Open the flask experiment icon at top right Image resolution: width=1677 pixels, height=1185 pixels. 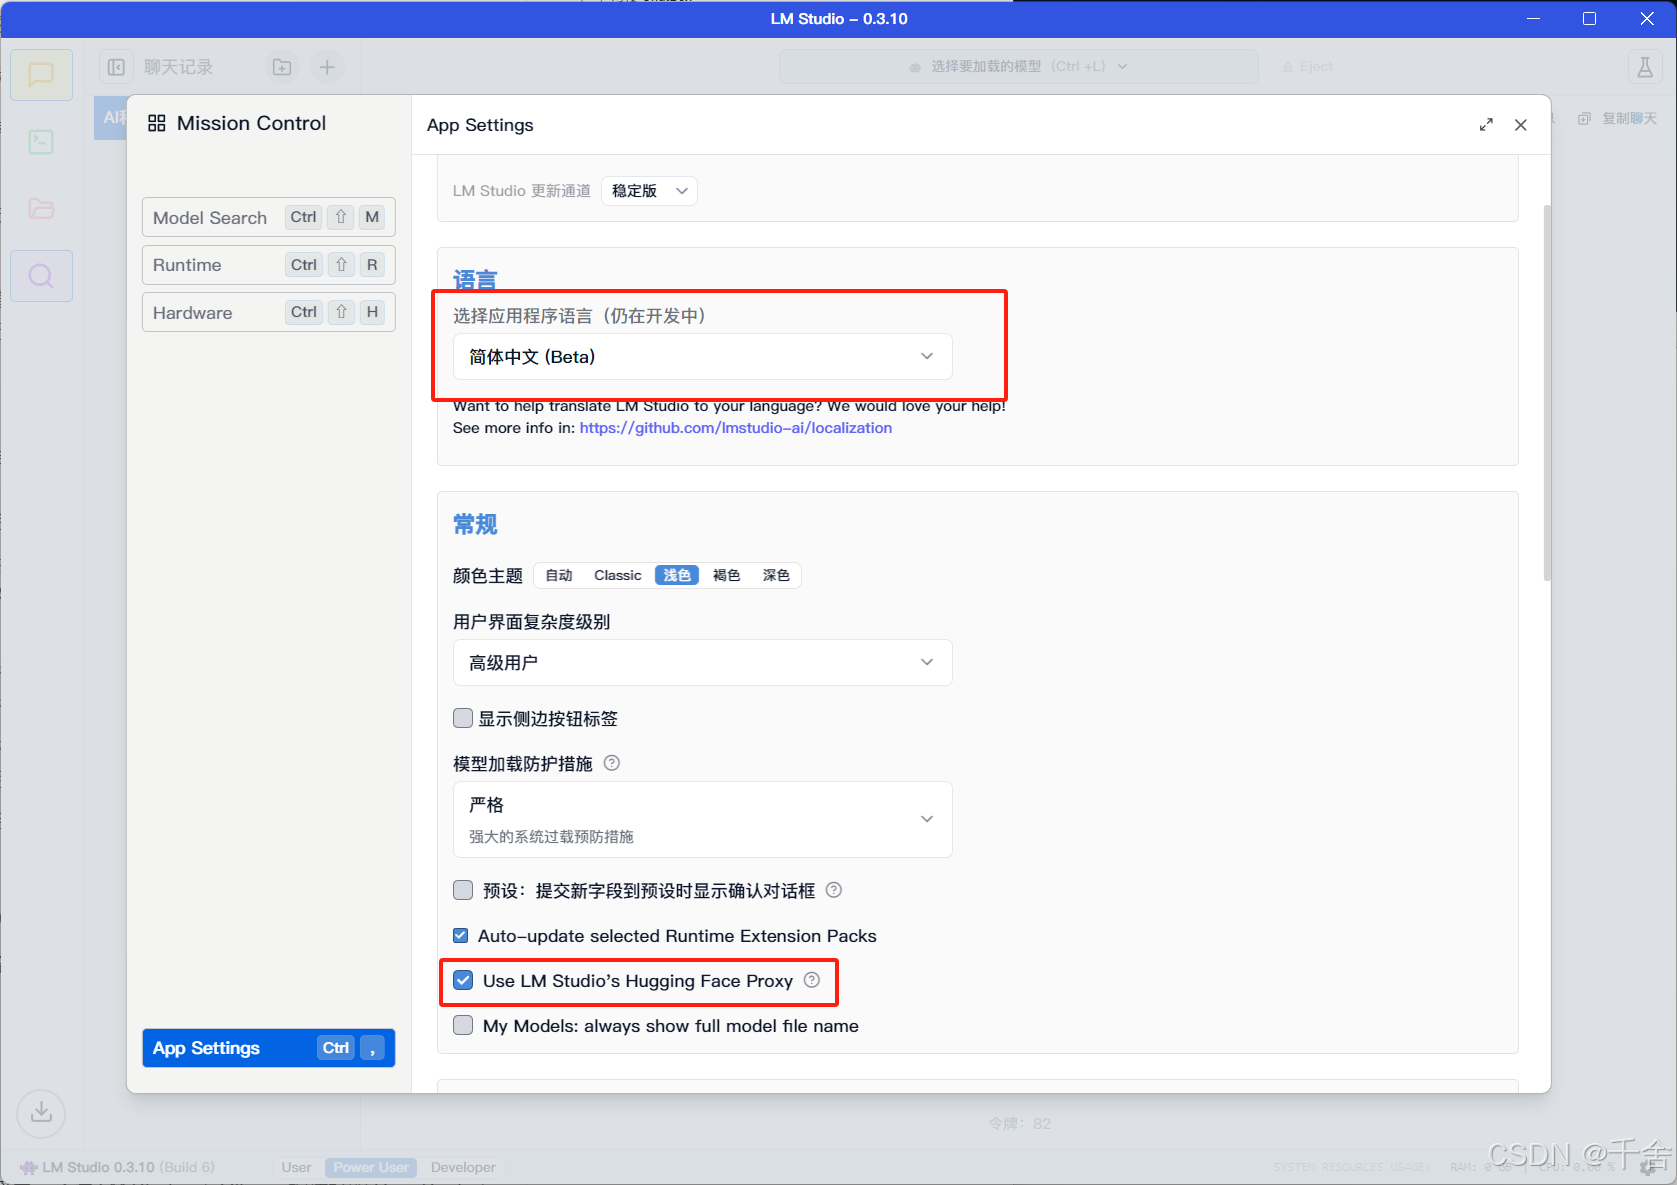pos(1645,67)
